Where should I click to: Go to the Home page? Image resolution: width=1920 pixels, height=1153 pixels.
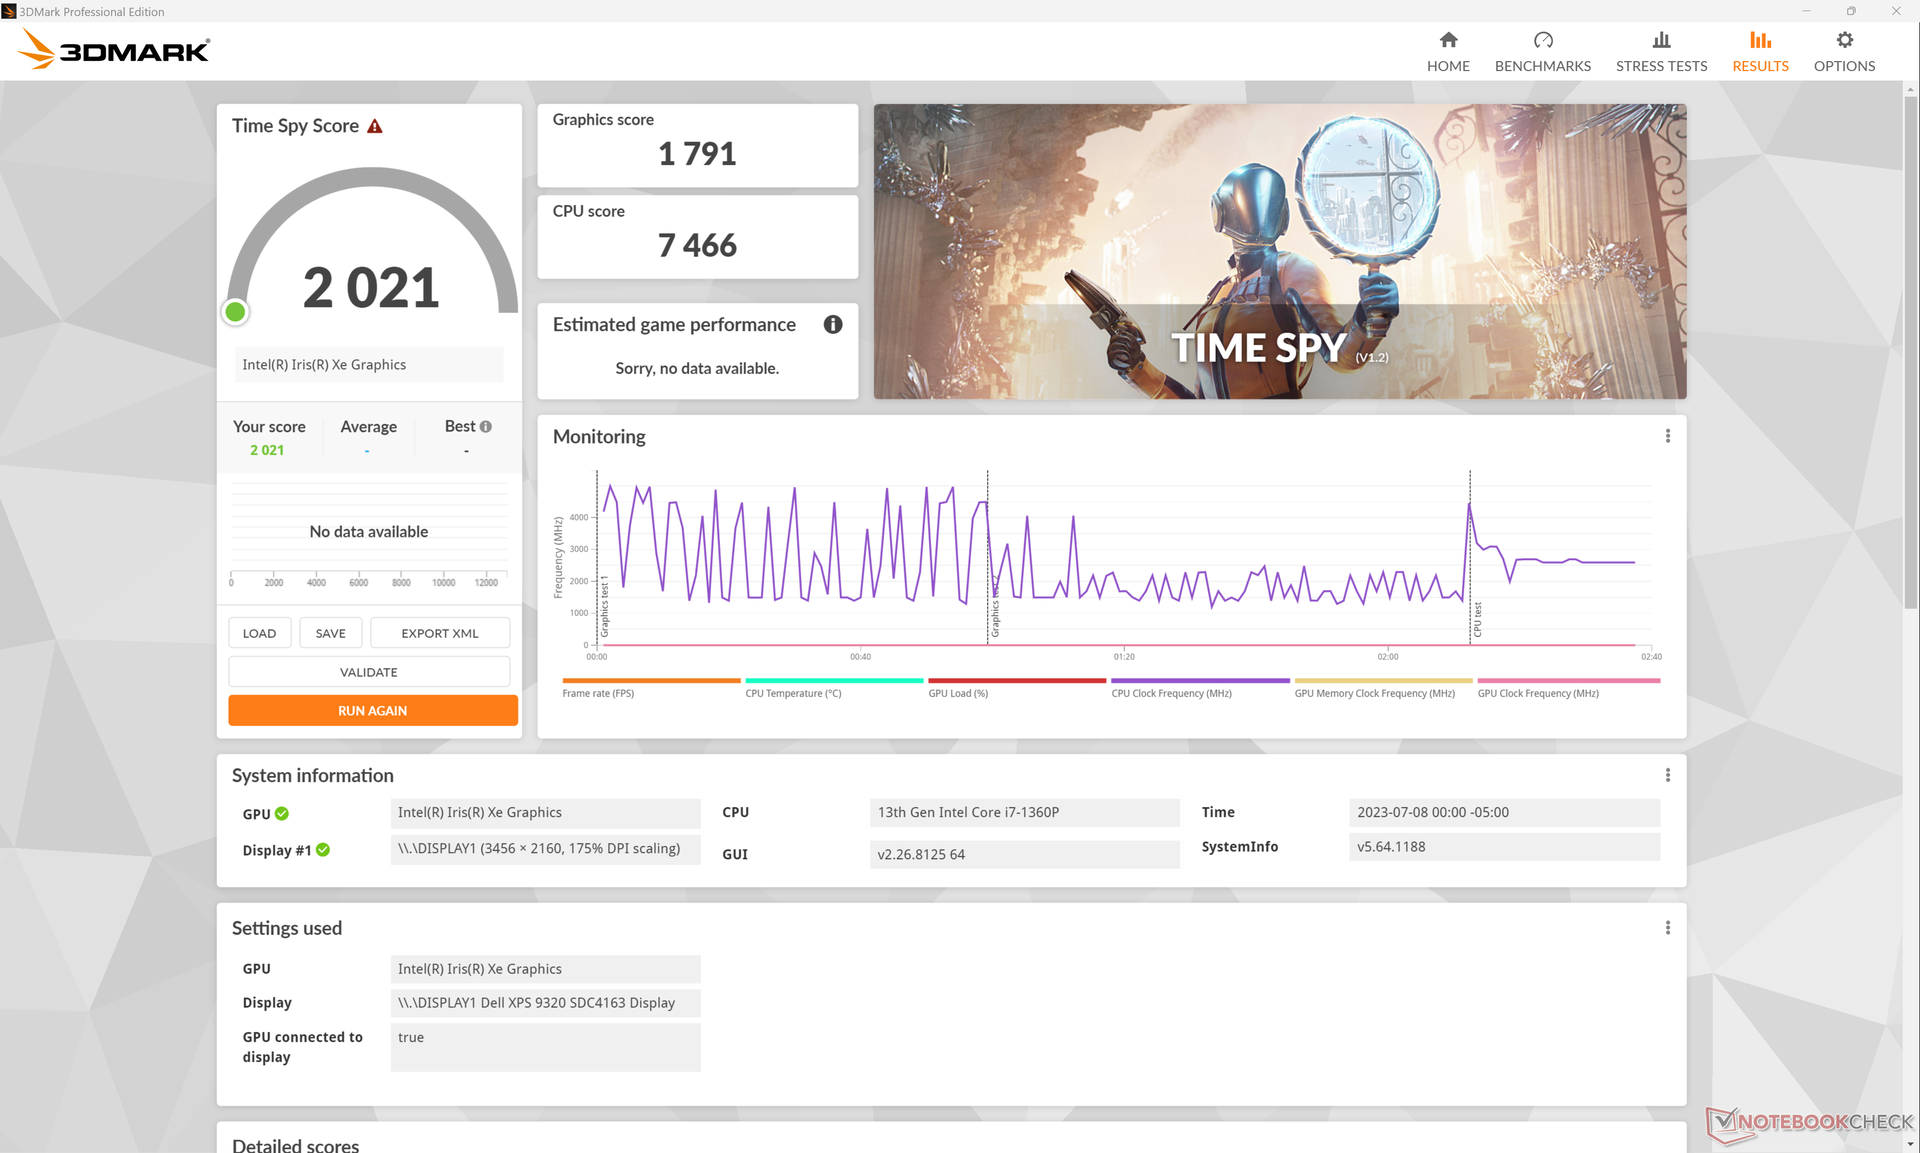pyautogui.click(x=1447, y=51)
